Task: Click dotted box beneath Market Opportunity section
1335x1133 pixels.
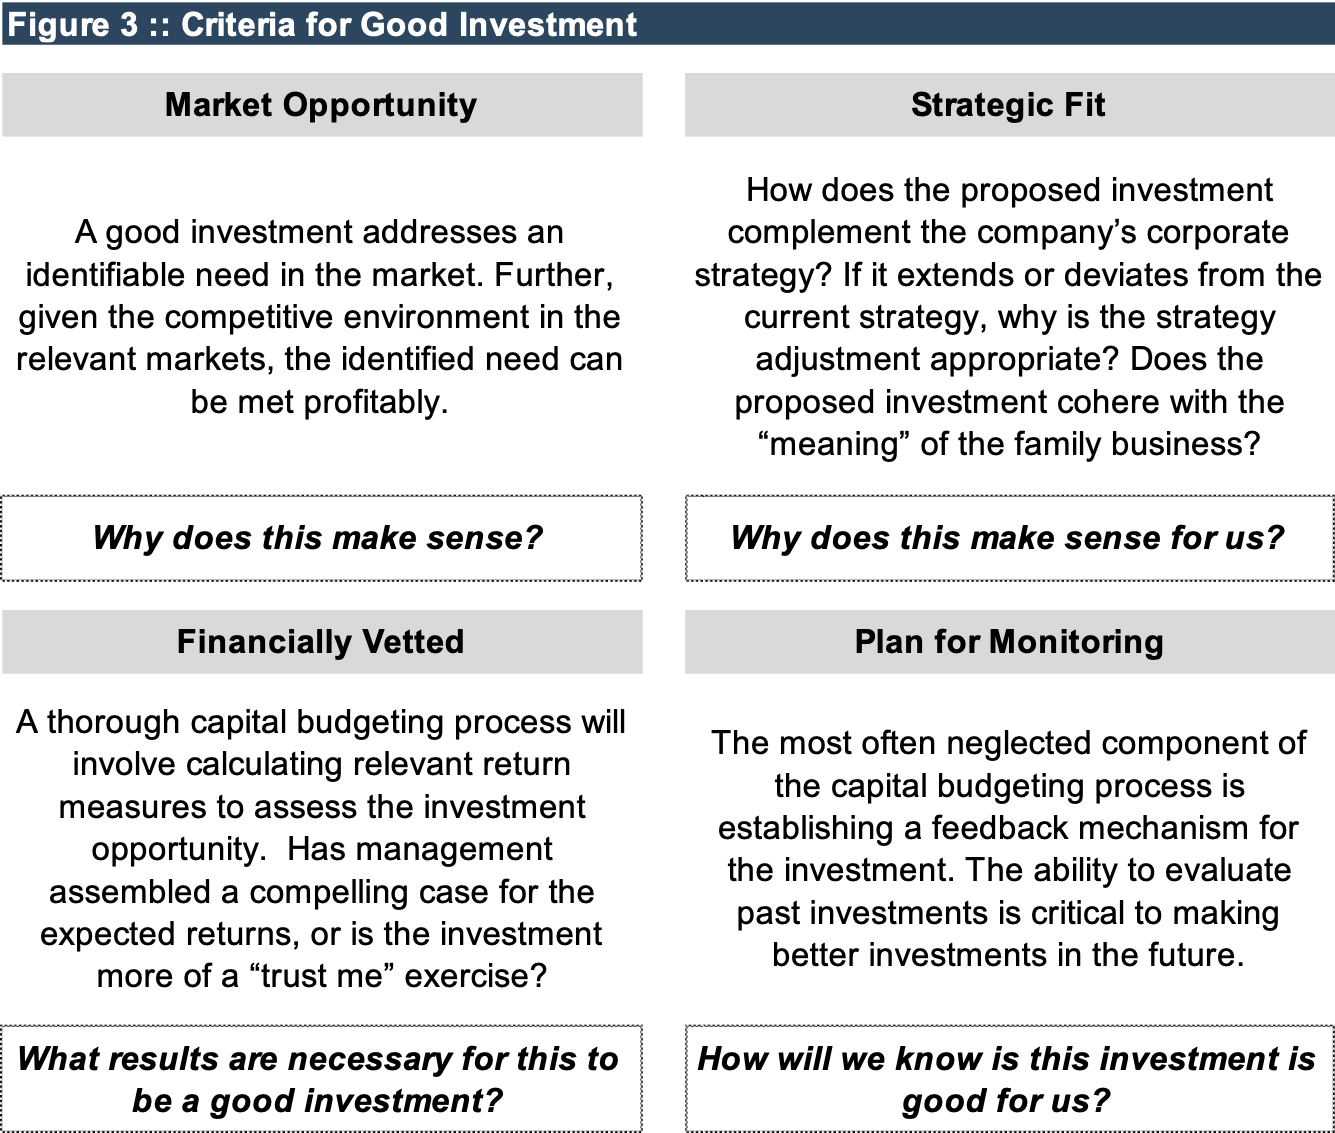Action: [321, 538]
